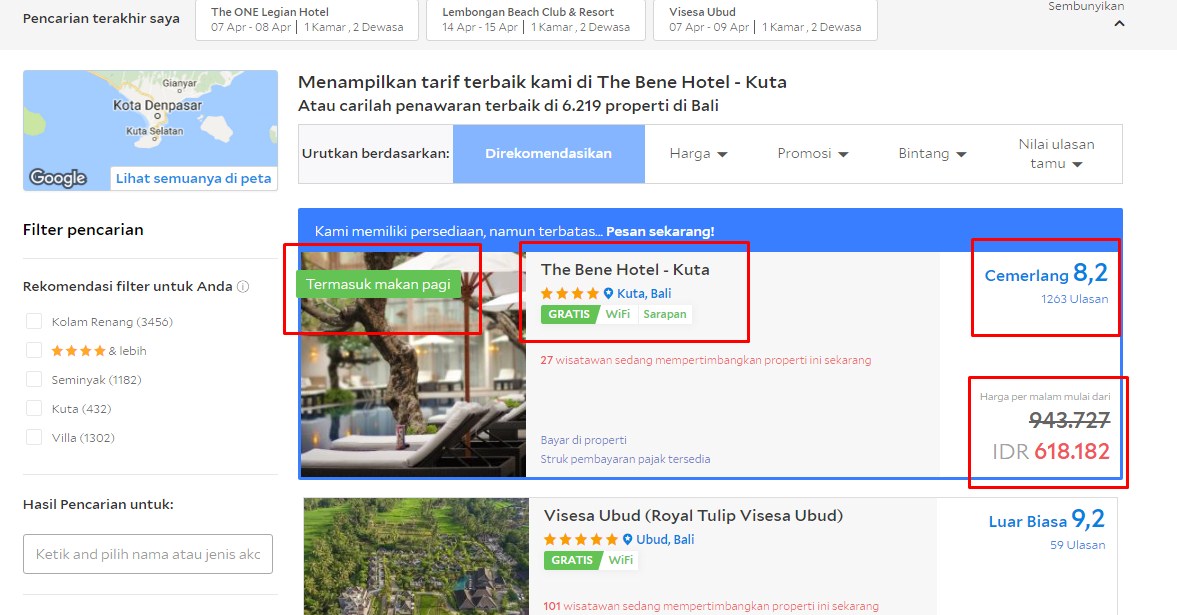Enable the four stars & lebih filter
The height and width of the screenshot is (615, 1177).
coord(34,351)
